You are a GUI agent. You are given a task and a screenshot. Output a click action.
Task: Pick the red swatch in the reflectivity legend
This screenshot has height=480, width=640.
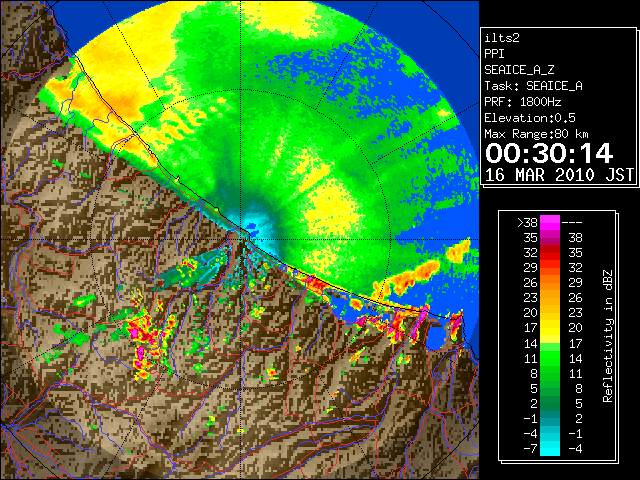click(x=550, y=253)
